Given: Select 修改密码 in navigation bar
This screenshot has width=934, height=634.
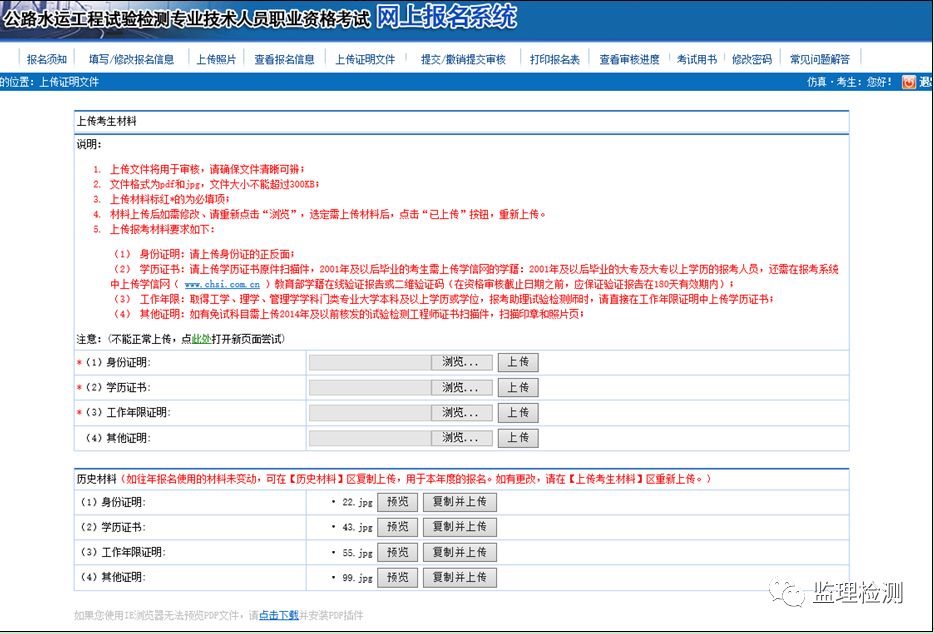Looking at the screenshot, I should (x=752, y=59).
